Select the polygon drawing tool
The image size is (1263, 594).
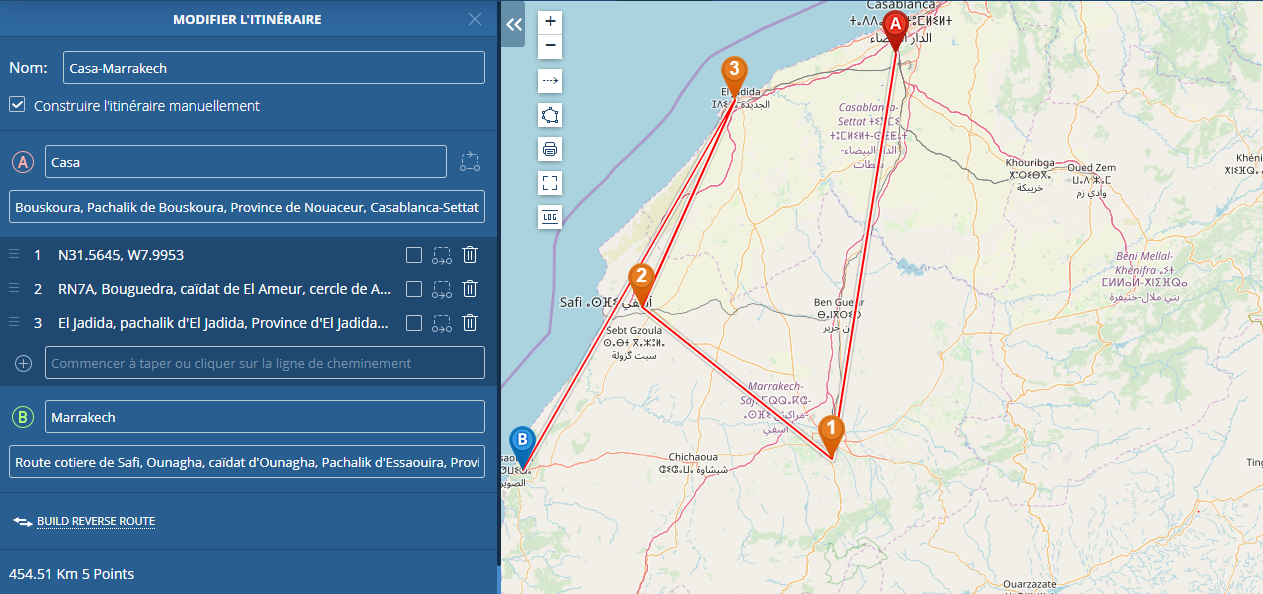550,115
